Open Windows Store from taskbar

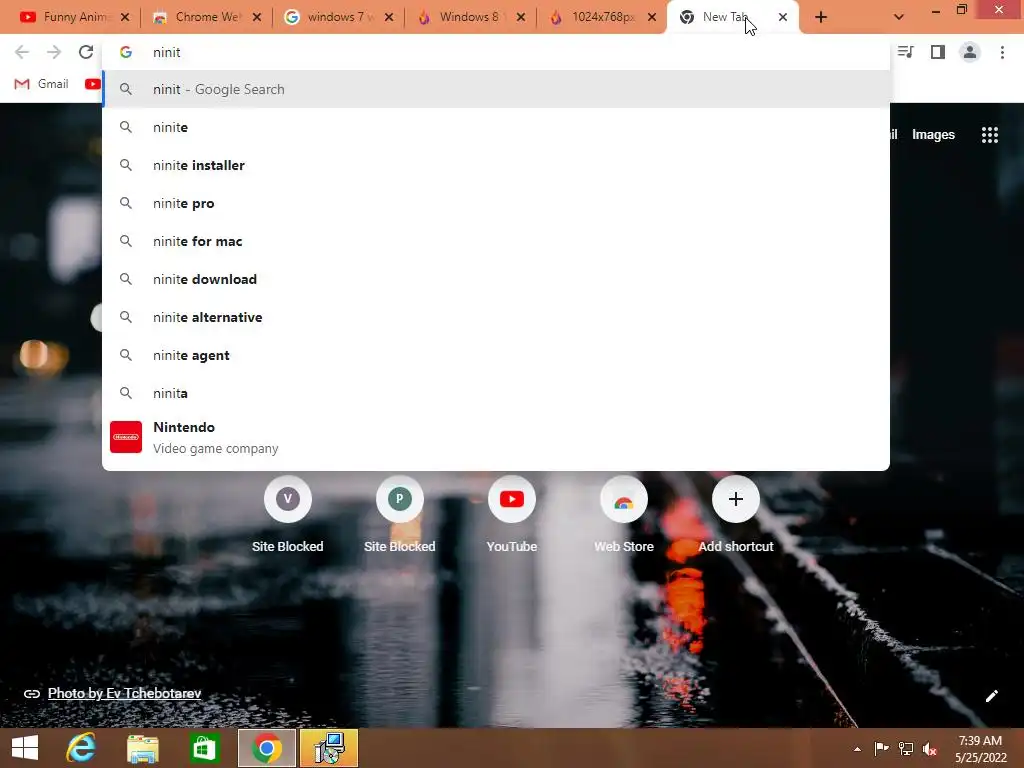point(204,748)
